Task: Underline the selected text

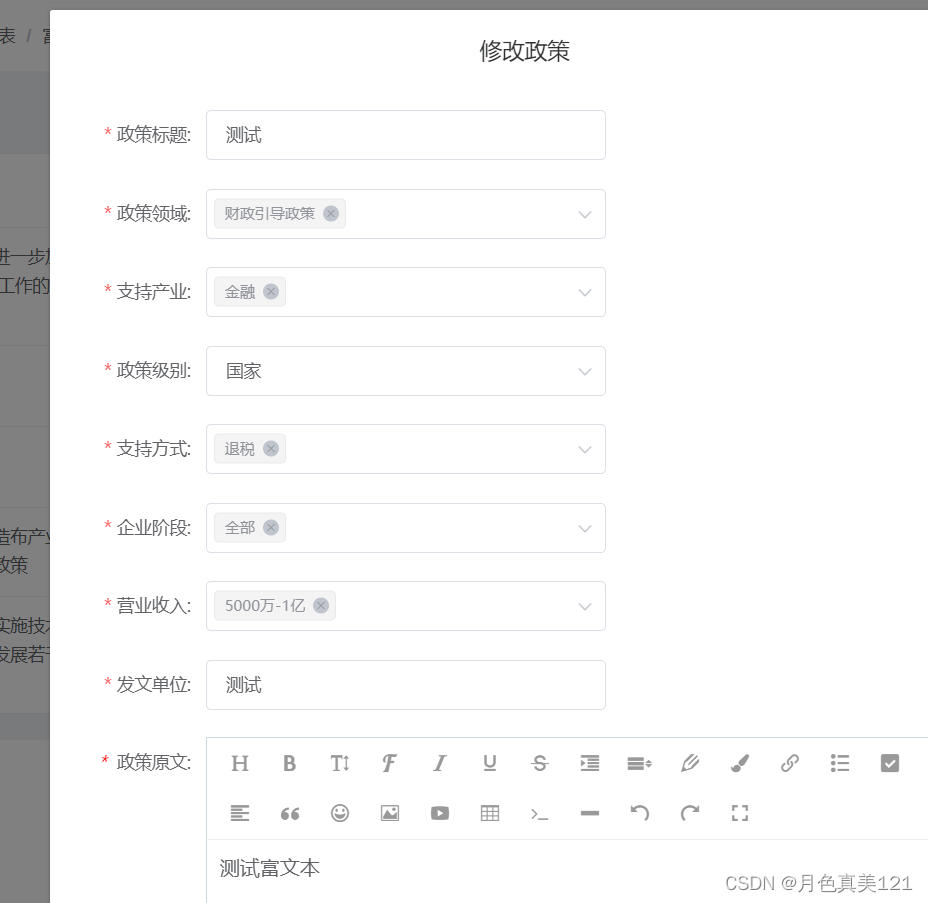Action: 489,763
